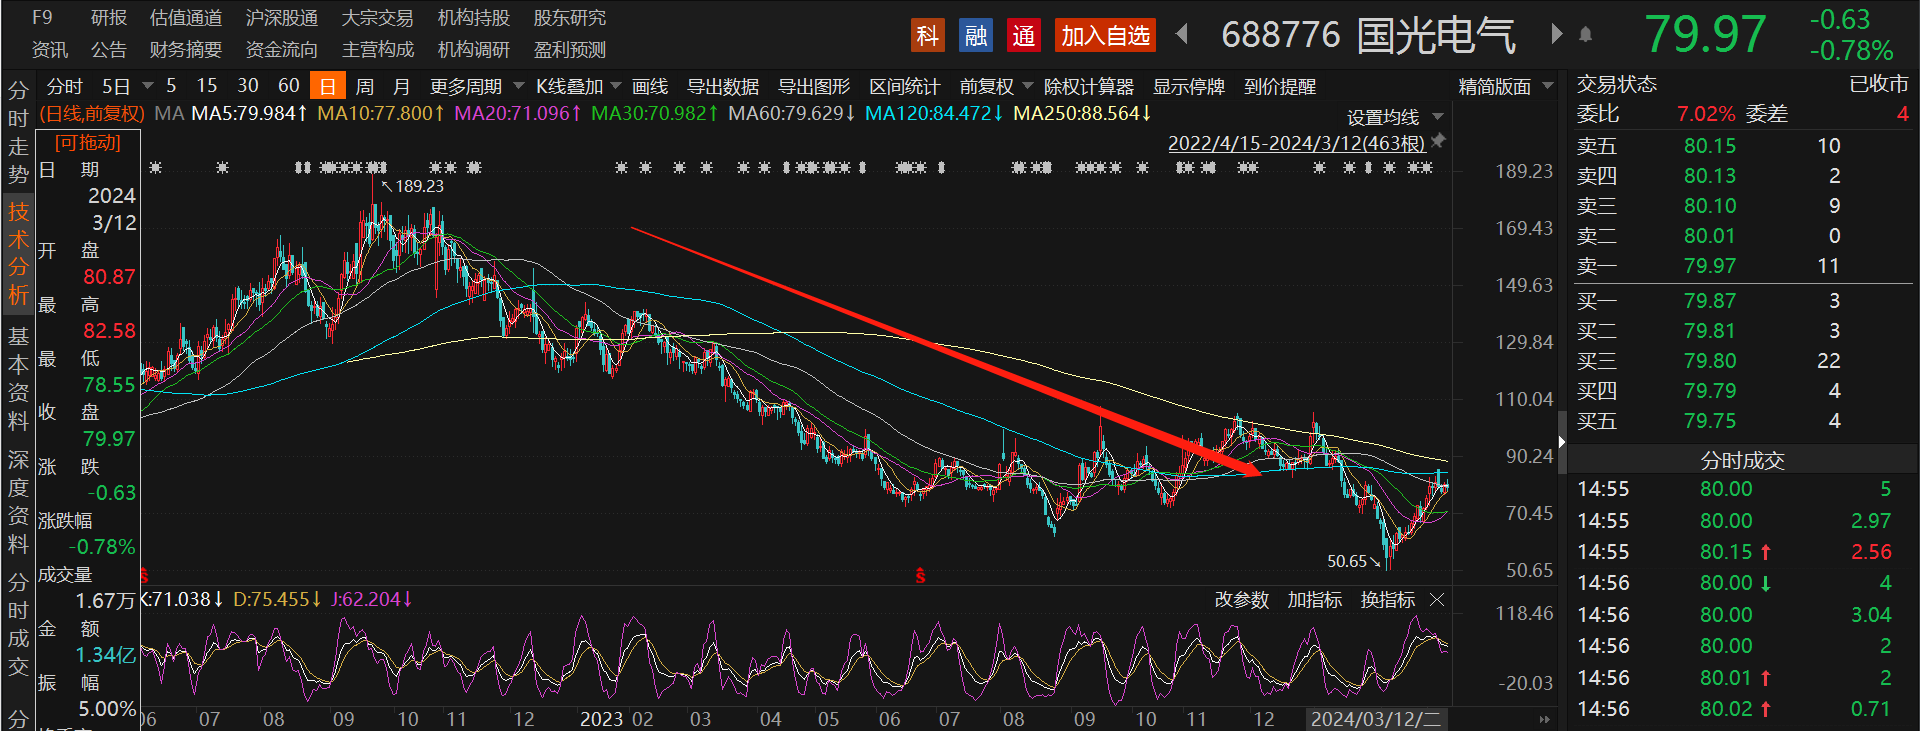Click the pin icon beside date range
This screenshot has height=731, width=1920.
tap(1438, 142)
